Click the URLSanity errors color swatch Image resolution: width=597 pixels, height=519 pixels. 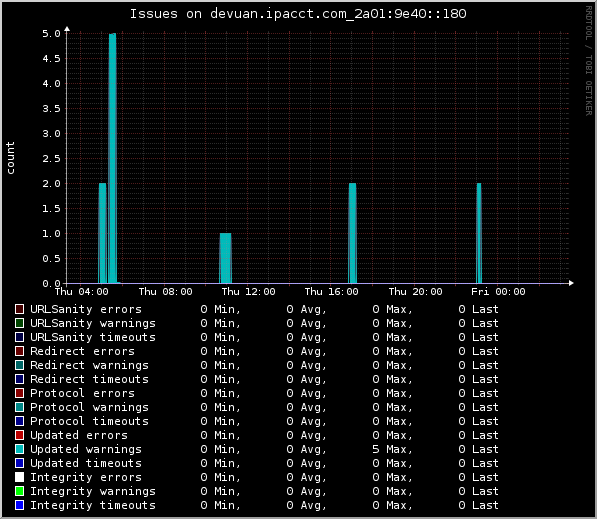19,309
